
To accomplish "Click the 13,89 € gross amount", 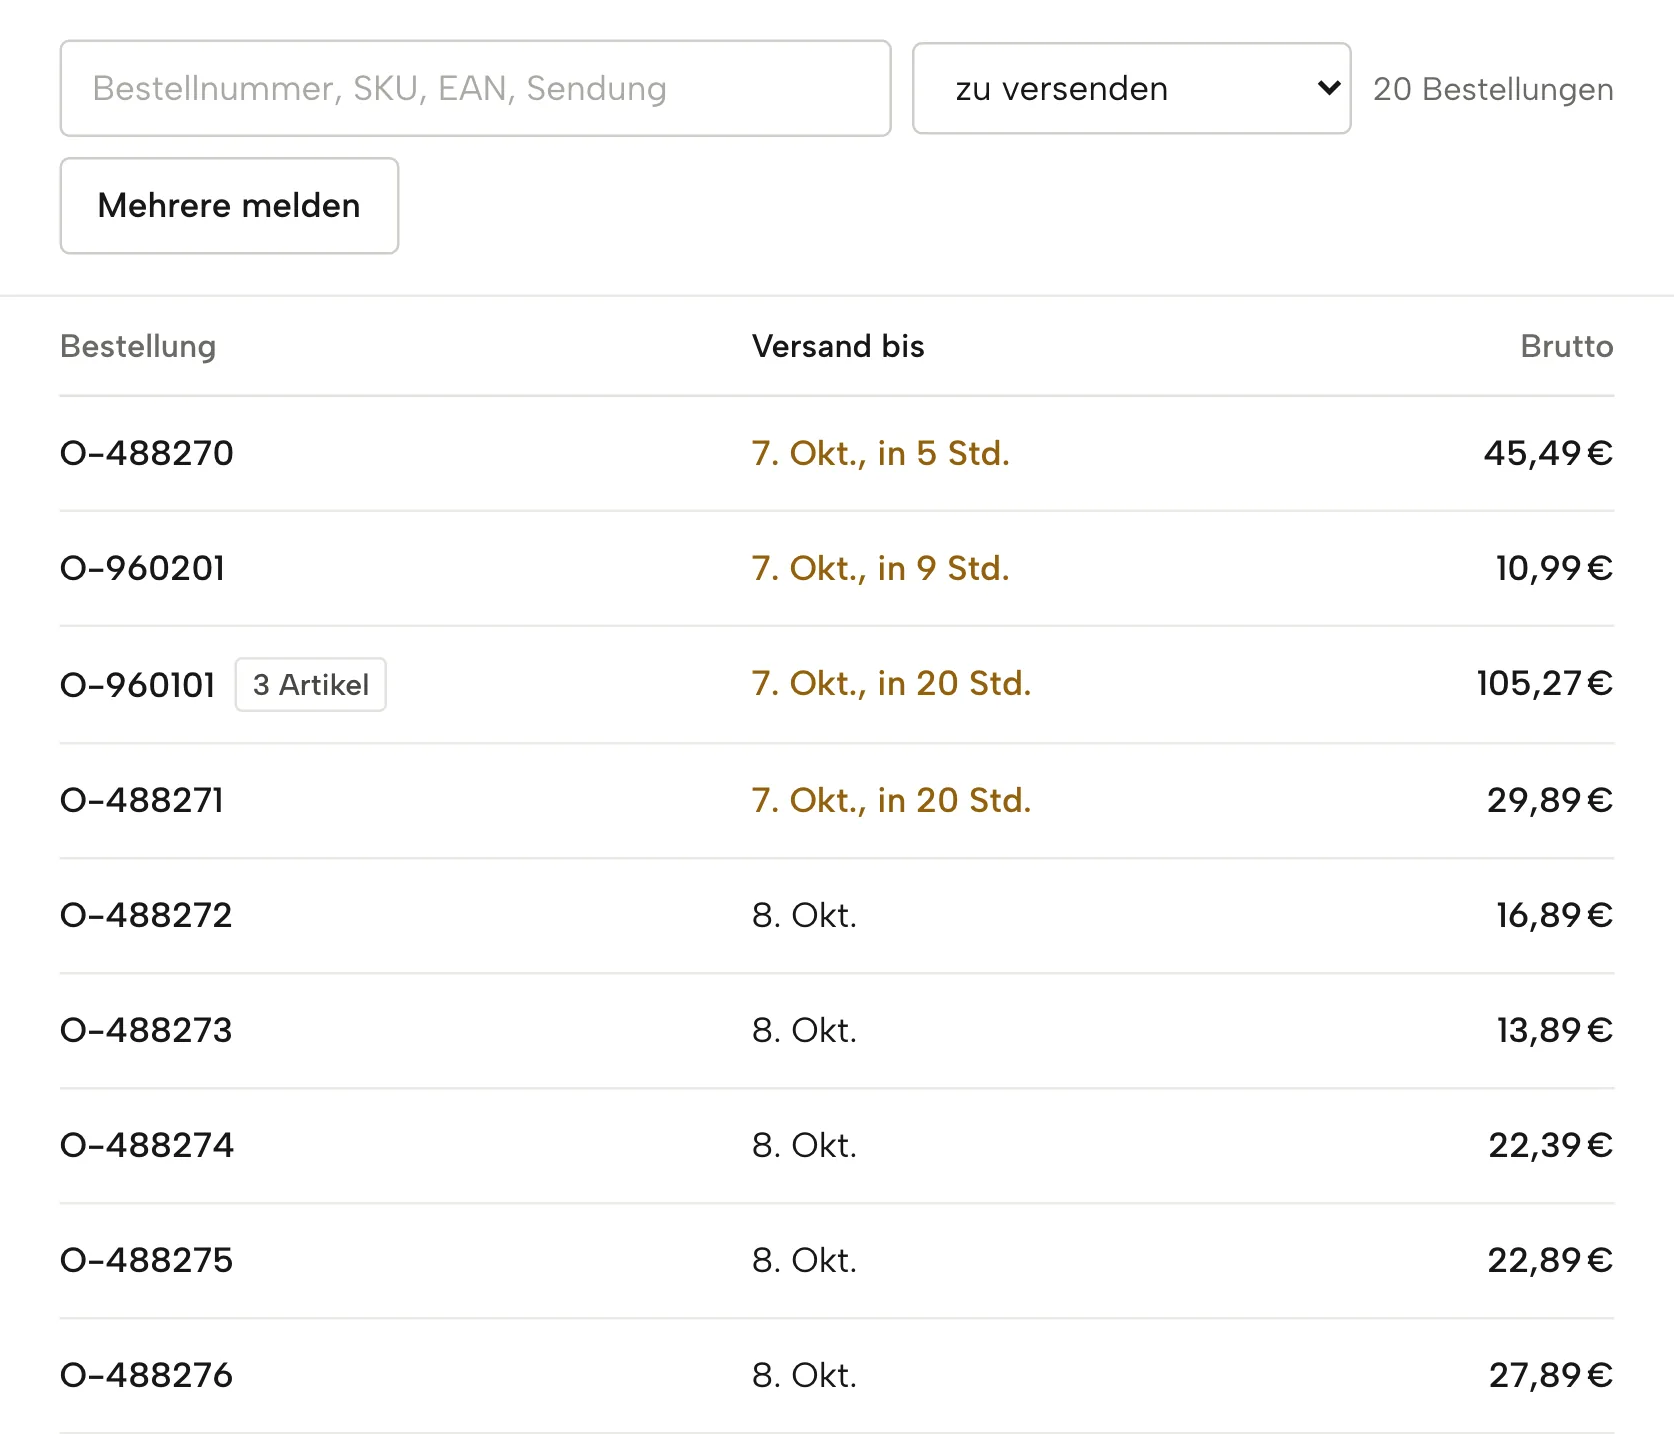I will (1554, 1030).
